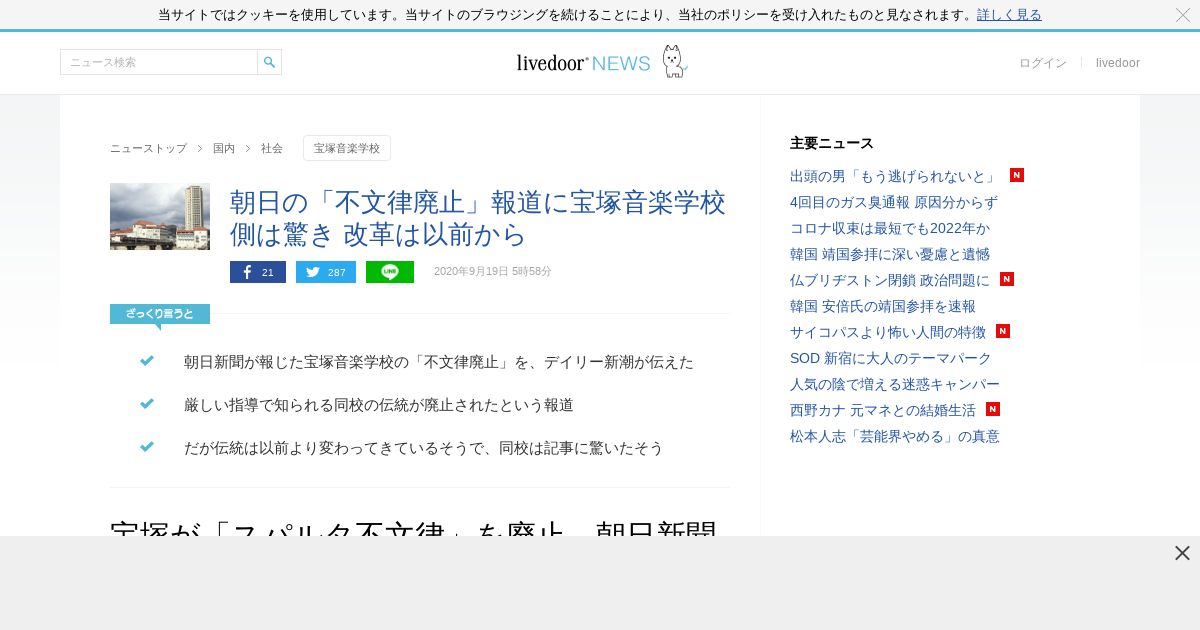The width and height of the screenshot is (1200, 630).
Task: Open the 詳しく見る cookie policy link
Action: (1009, 15)
